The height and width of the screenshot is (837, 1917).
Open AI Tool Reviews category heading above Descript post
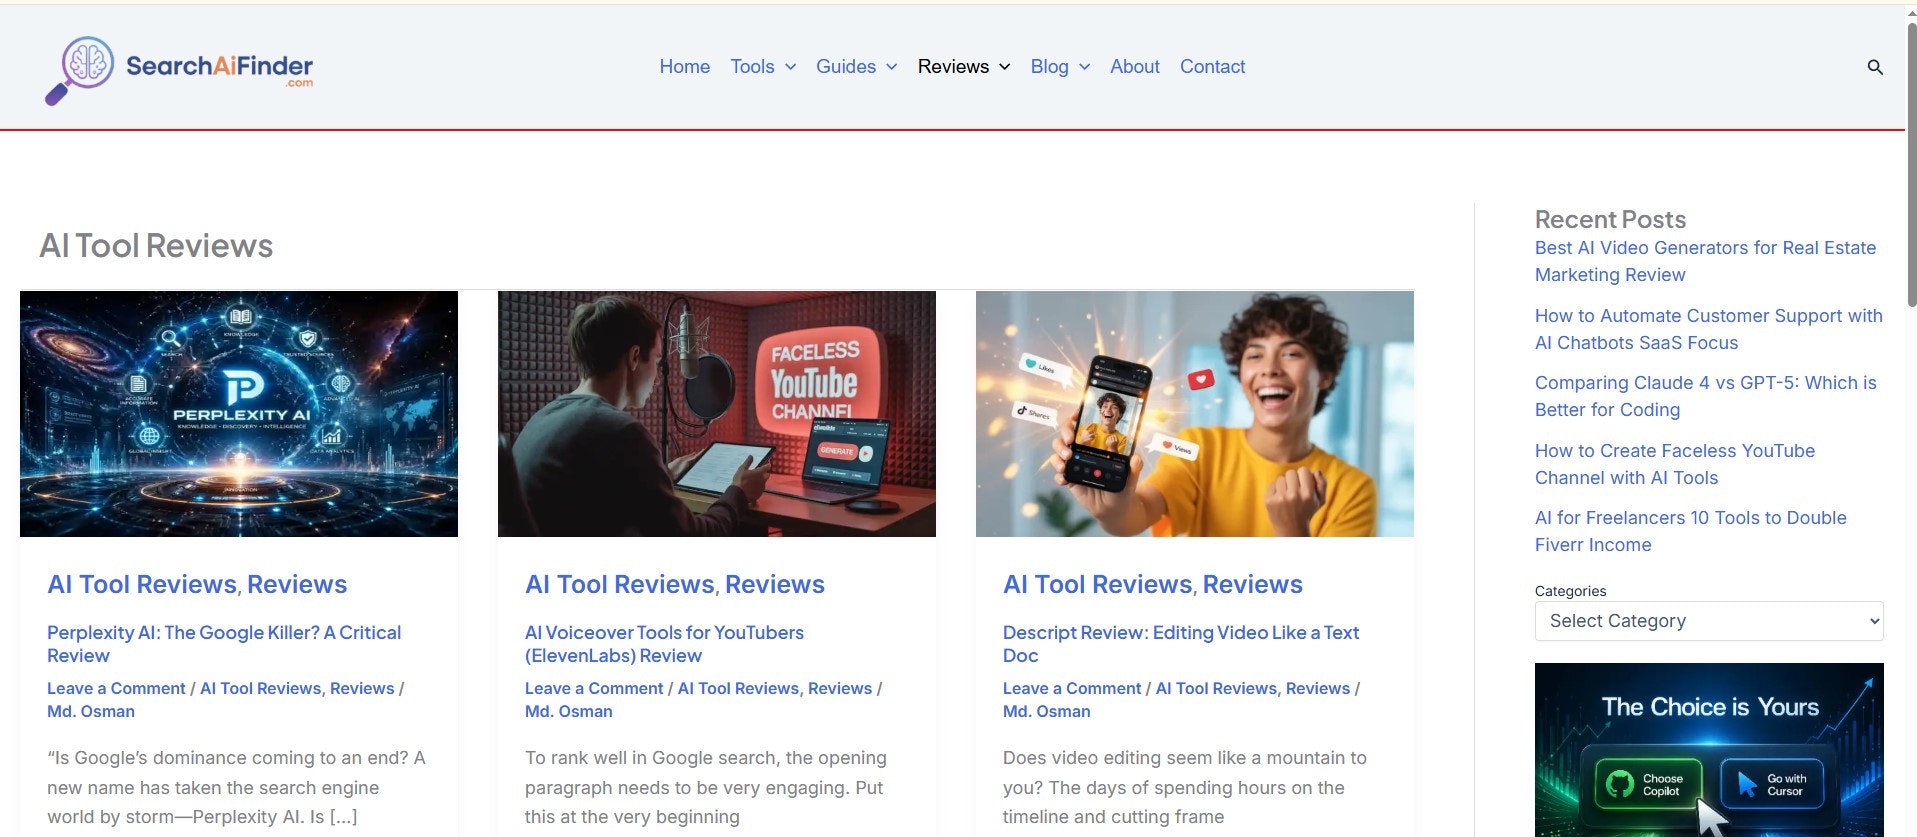point(1098,584)
